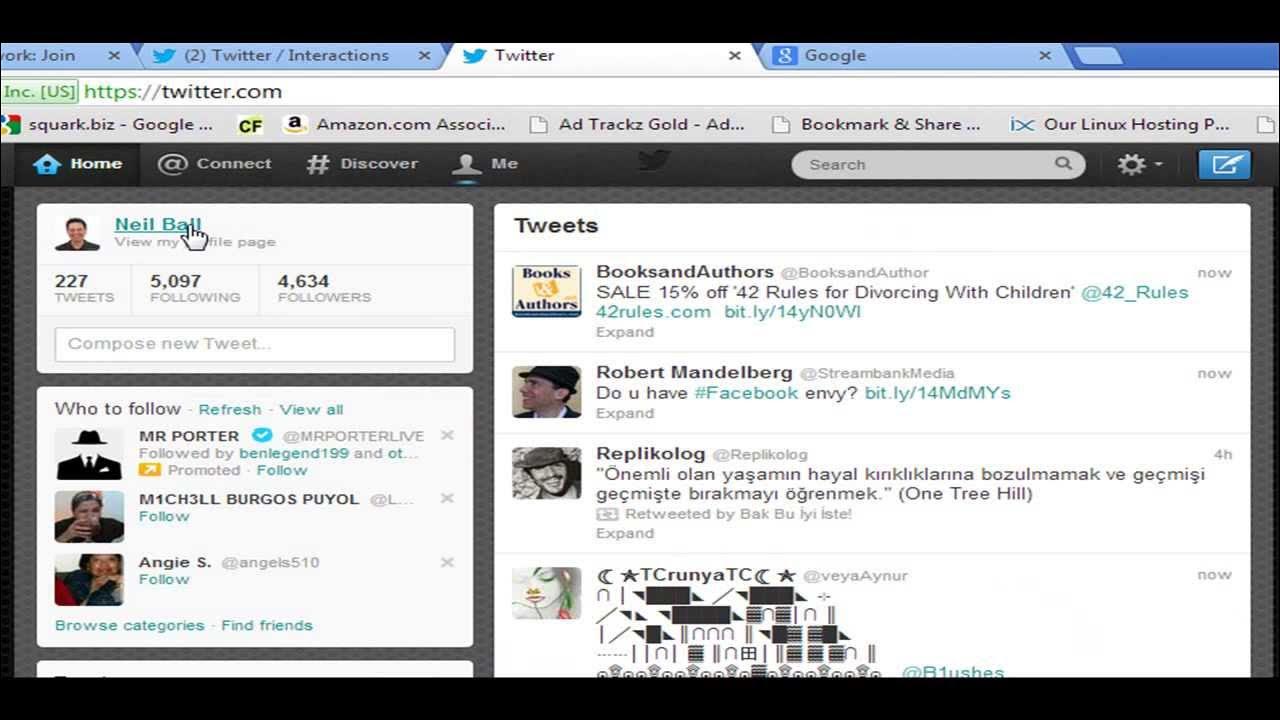
Task: Open Neil Ball profile link
Action: 158,224
